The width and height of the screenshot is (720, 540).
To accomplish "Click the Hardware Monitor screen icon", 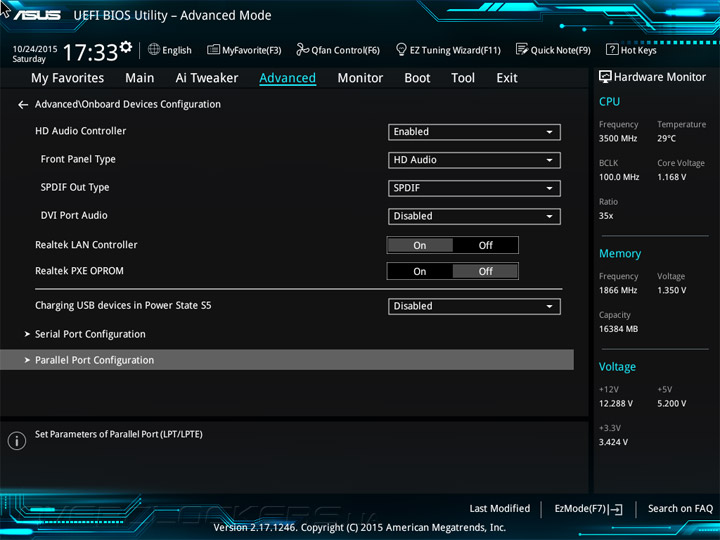I will click(605, 77).
